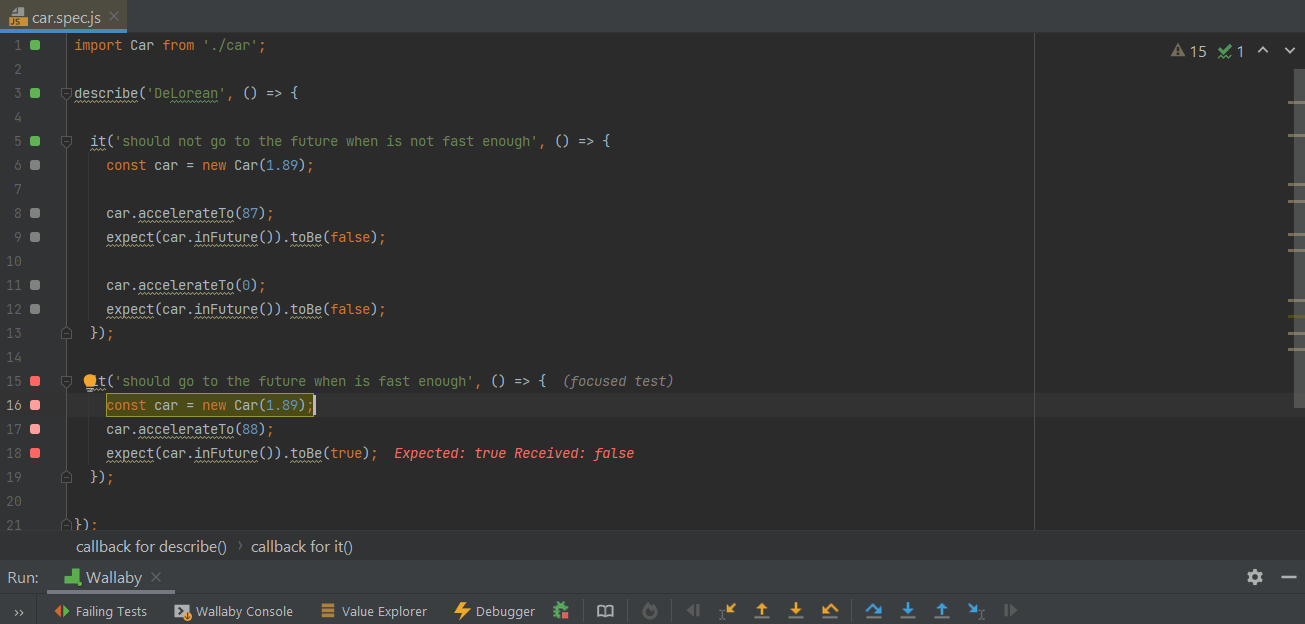This screenshot has width=1305, height=624.
Task: Close the car.spec.js editor tab
Action: [x=115, y=17]
